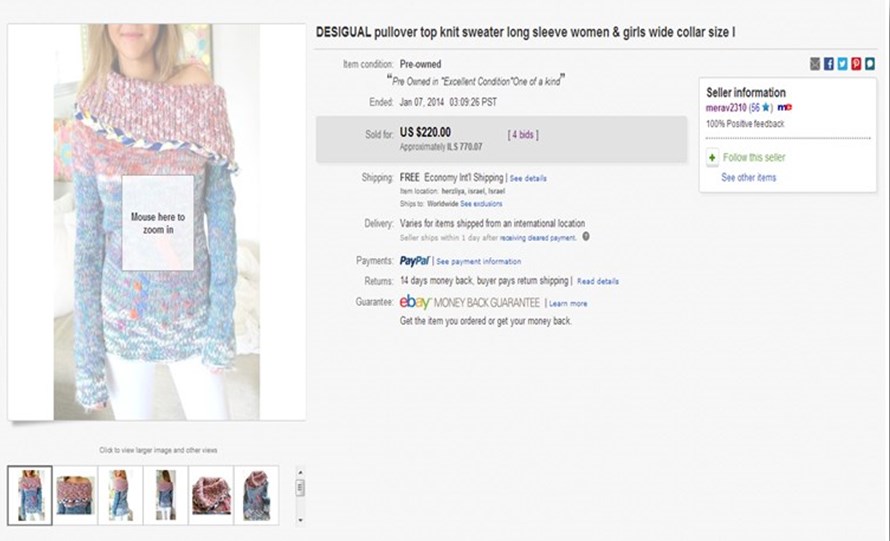Open seller profile merav2310

[726, 107]
